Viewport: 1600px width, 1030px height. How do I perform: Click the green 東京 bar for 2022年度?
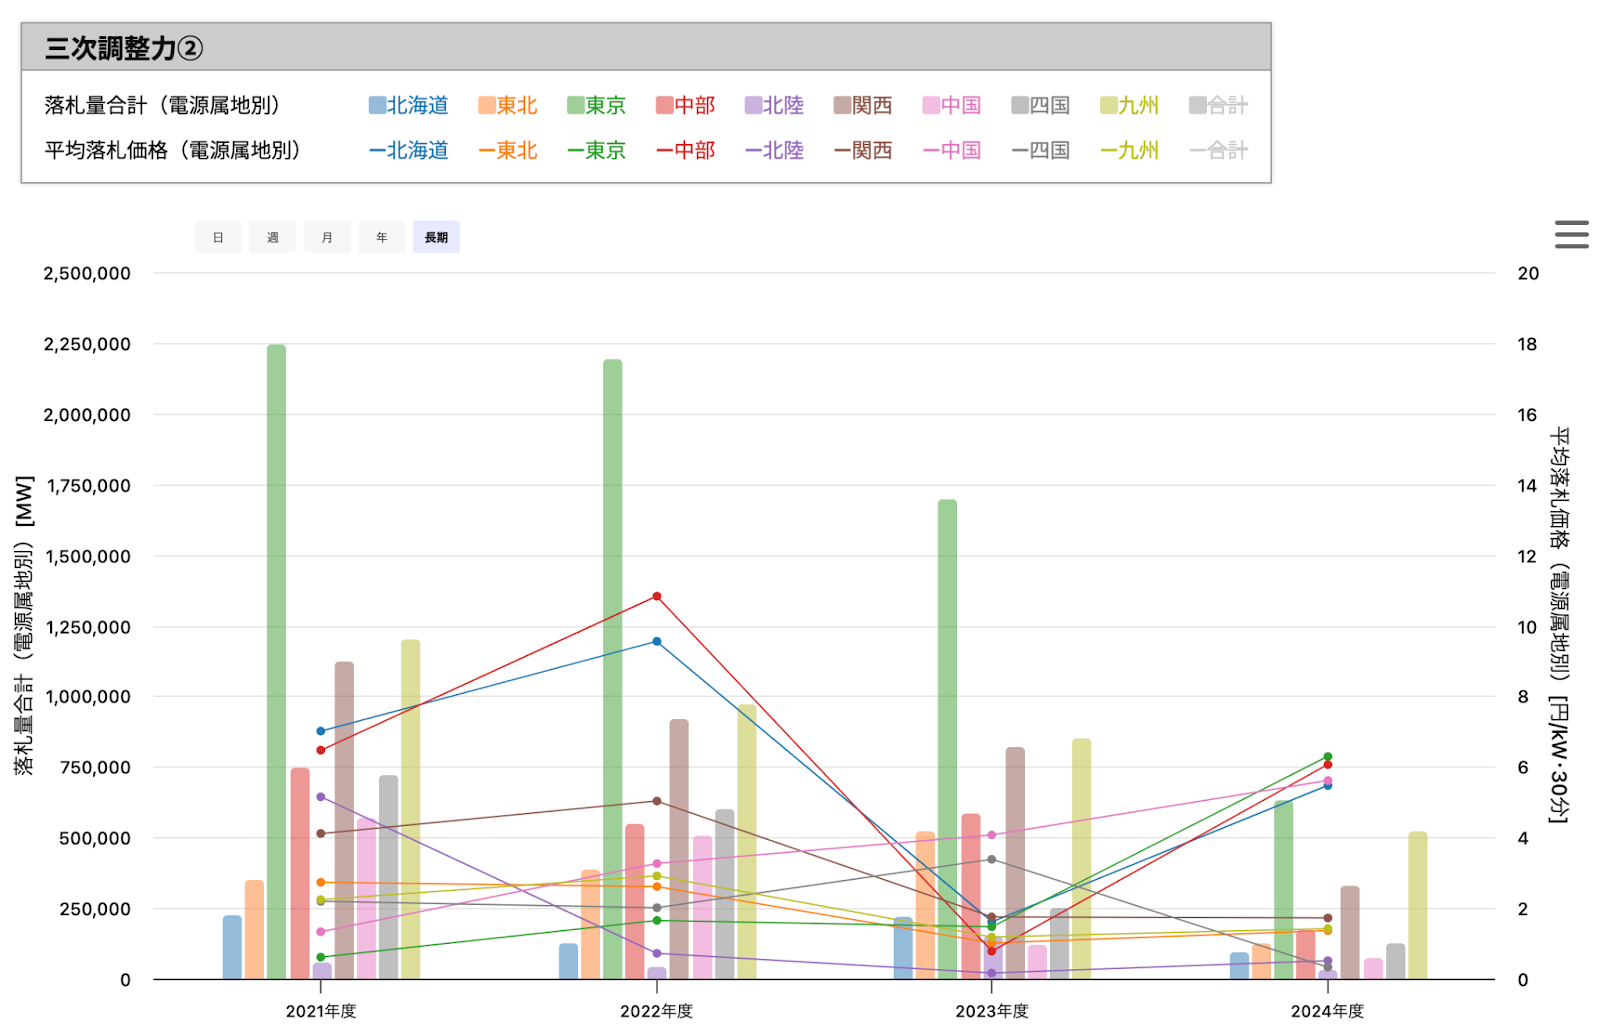pos(612,669)
